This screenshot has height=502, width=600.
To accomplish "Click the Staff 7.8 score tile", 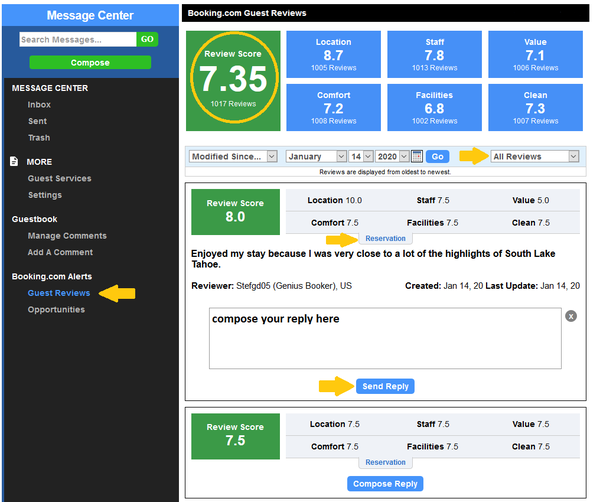I will pyautogui.click(x=434, y=54).
